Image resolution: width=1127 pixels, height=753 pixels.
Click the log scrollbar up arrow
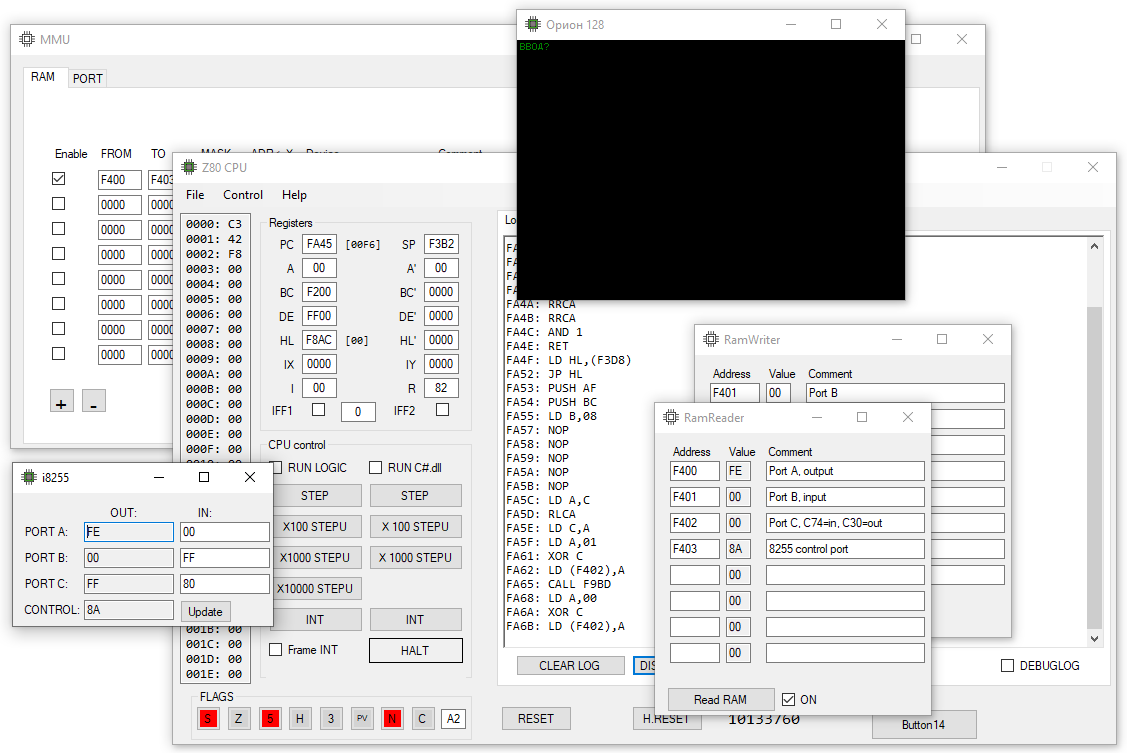1094,246
